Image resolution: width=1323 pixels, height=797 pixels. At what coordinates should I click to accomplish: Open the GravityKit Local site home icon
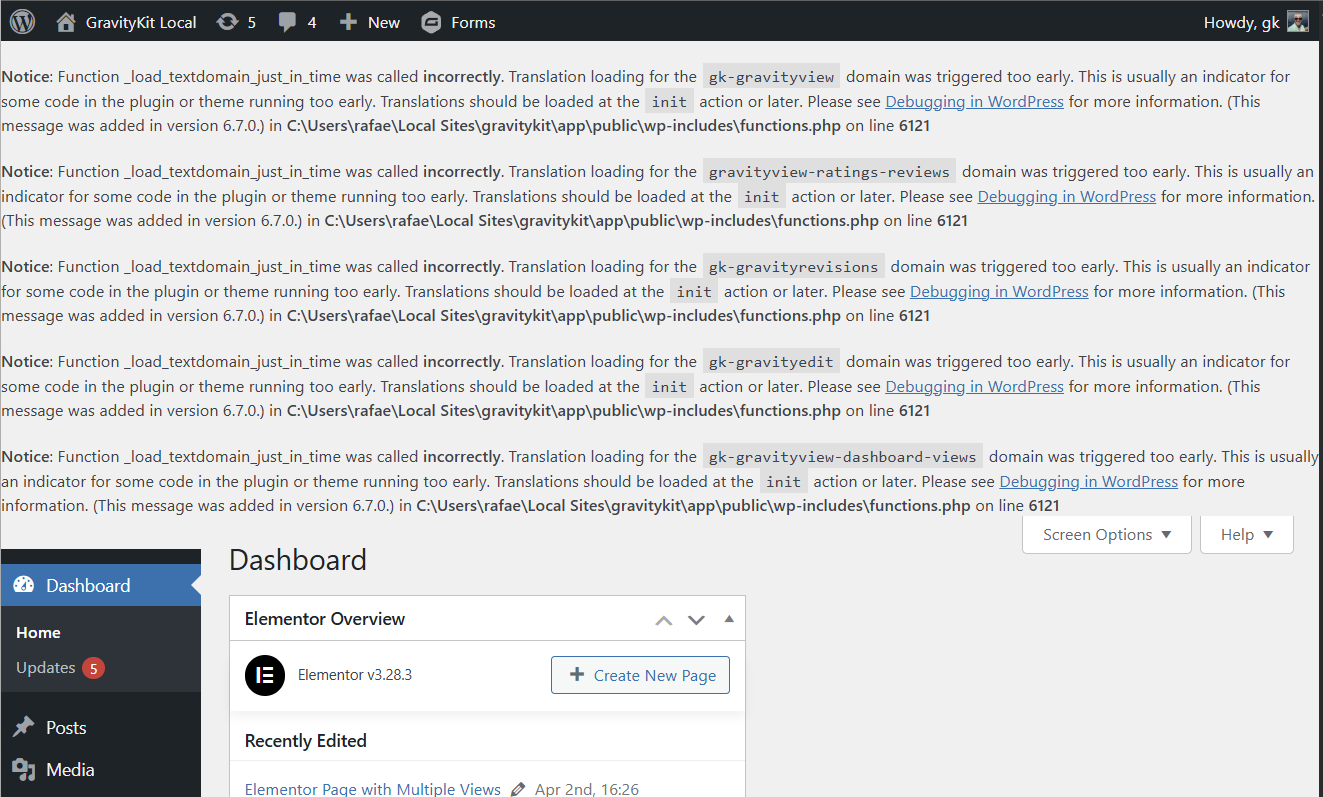pyautogui.click(x=66, y=22)
